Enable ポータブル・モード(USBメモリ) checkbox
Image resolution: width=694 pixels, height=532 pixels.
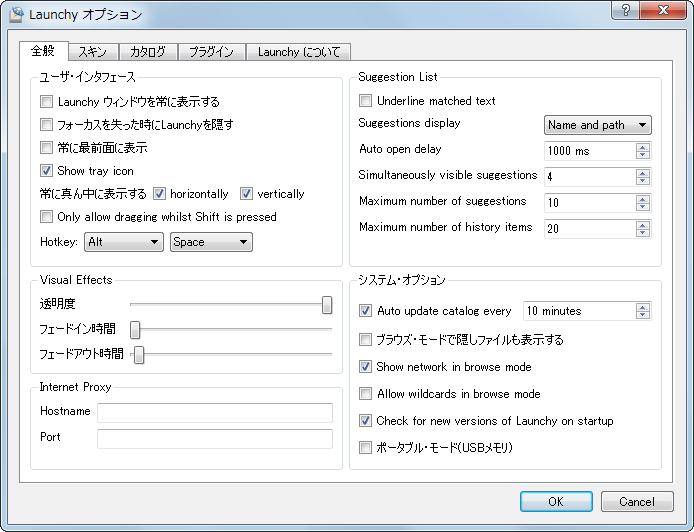point(365,447)
